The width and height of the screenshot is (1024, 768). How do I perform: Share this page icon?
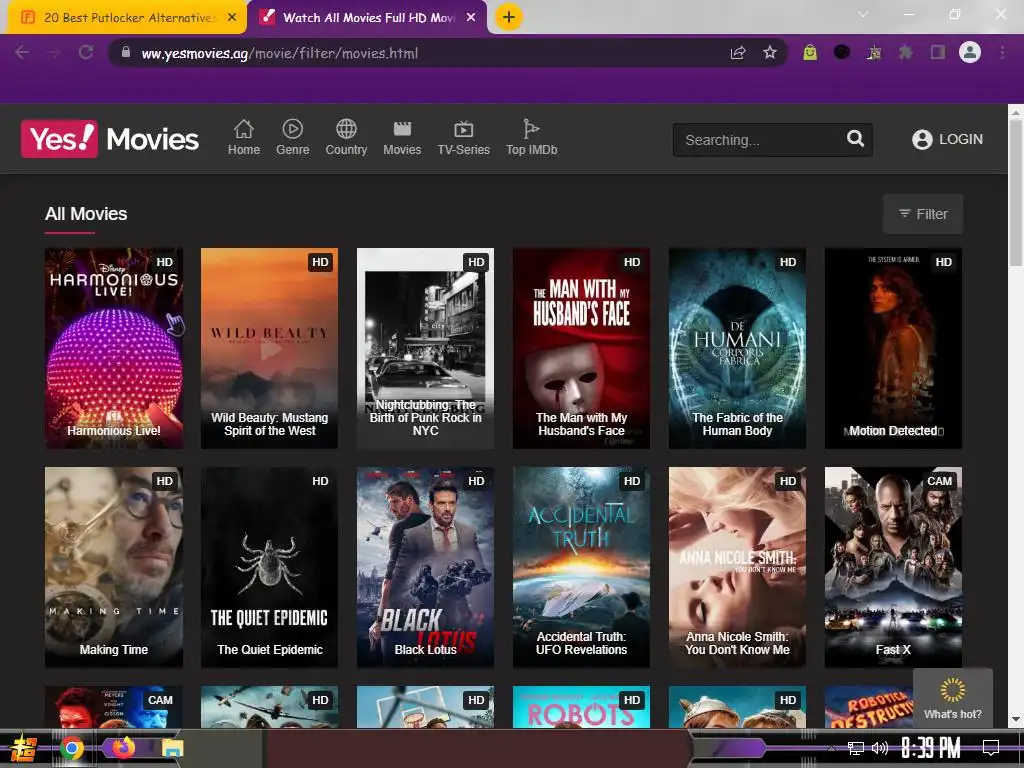click(x=738, y=53)
